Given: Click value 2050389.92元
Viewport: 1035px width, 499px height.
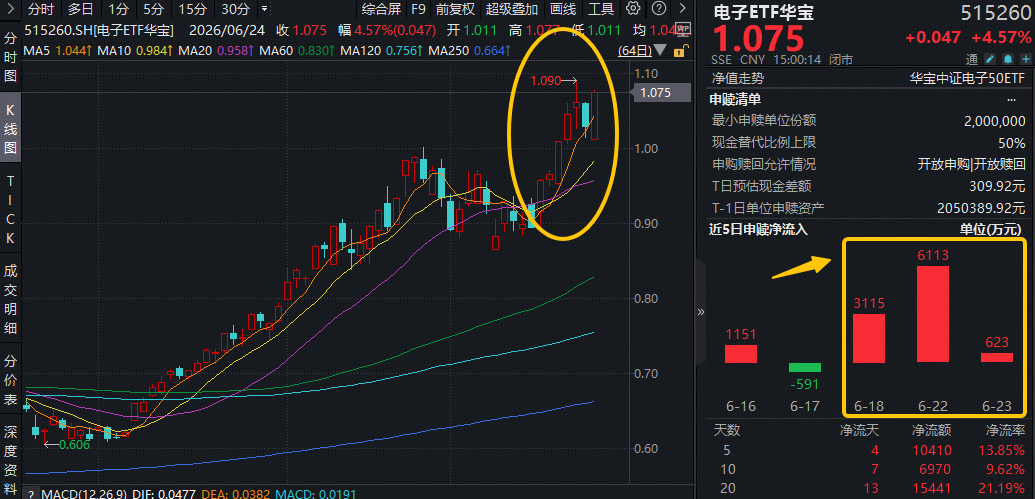Looking at the screenshot, I should point(982,208).
